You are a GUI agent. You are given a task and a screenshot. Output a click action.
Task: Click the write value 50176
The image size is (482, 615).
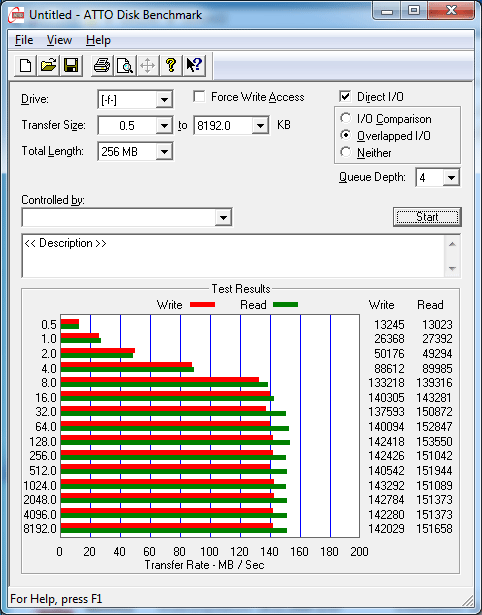[x=389, y=353]
